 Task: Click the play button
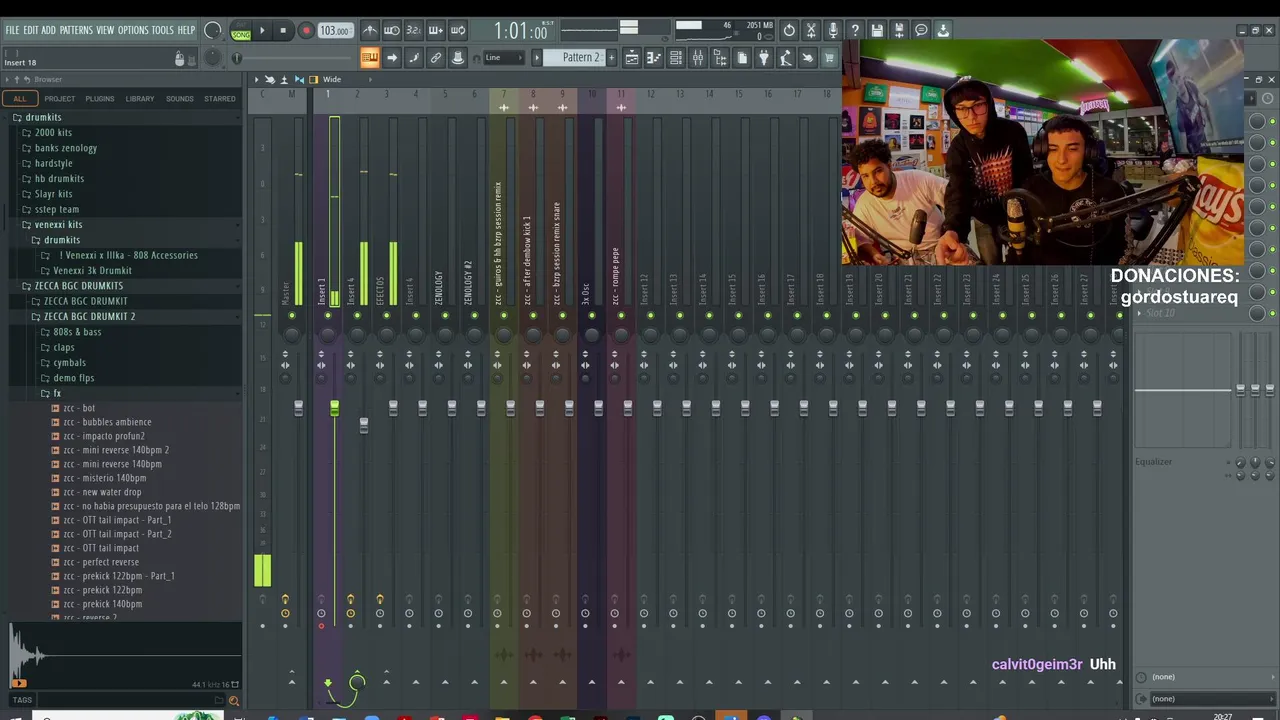[x=262, y=31]
